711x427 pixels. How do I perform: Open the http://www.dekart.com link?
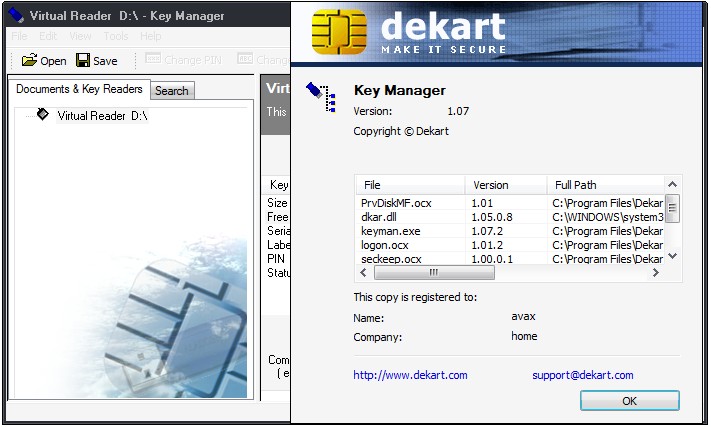(x=410, y=375)
